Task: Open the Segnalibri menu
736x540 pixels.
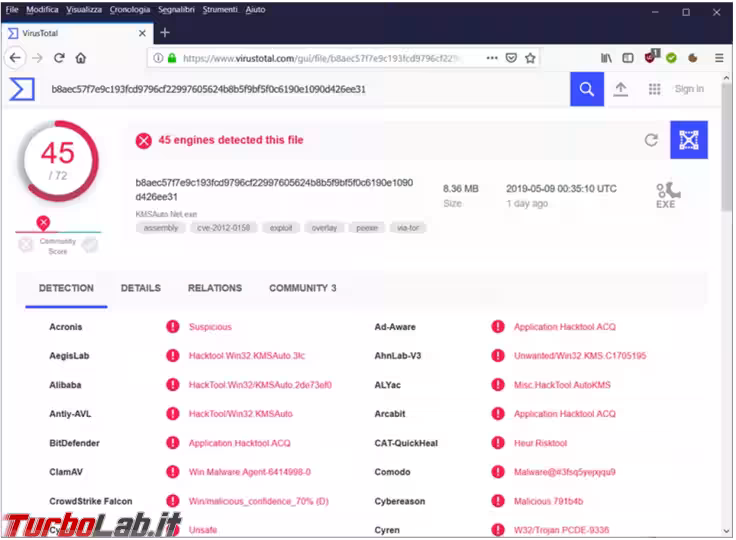Action: [x=176, y=9]
